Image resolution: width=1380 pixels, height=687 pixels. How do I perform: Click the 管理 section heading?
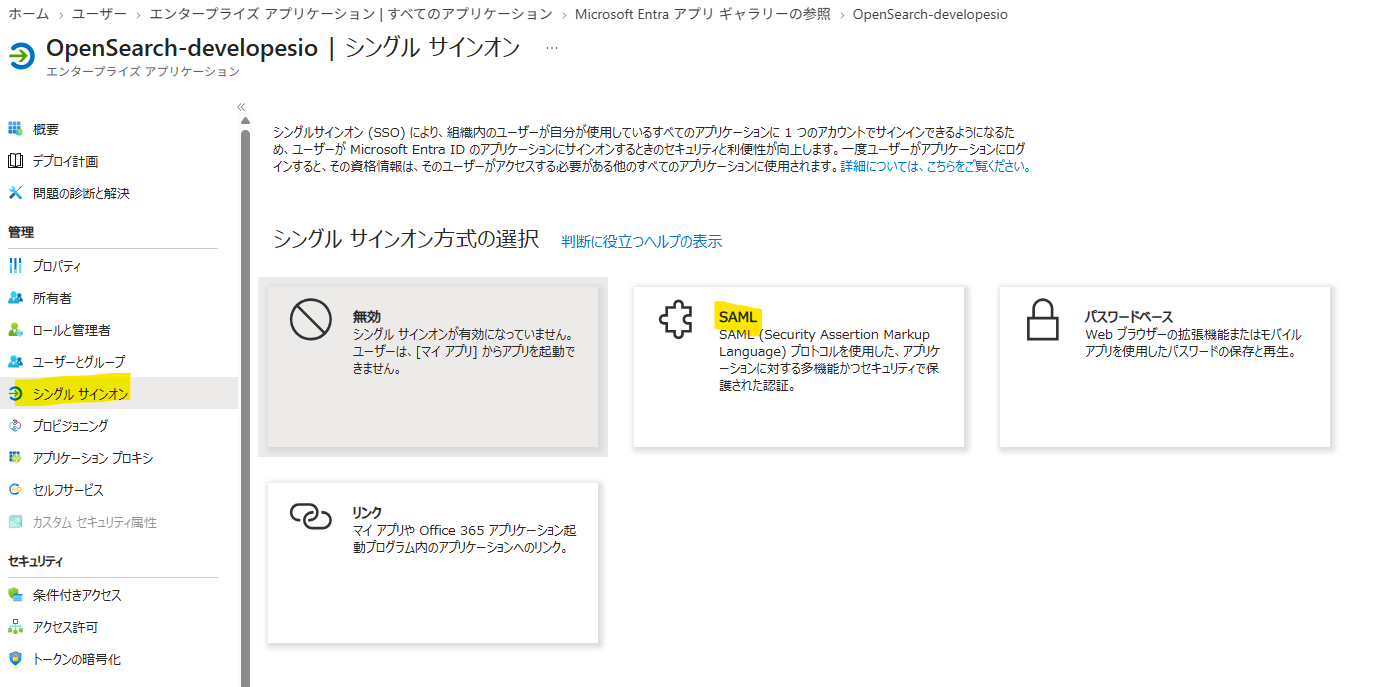click(x=21, y=232)
